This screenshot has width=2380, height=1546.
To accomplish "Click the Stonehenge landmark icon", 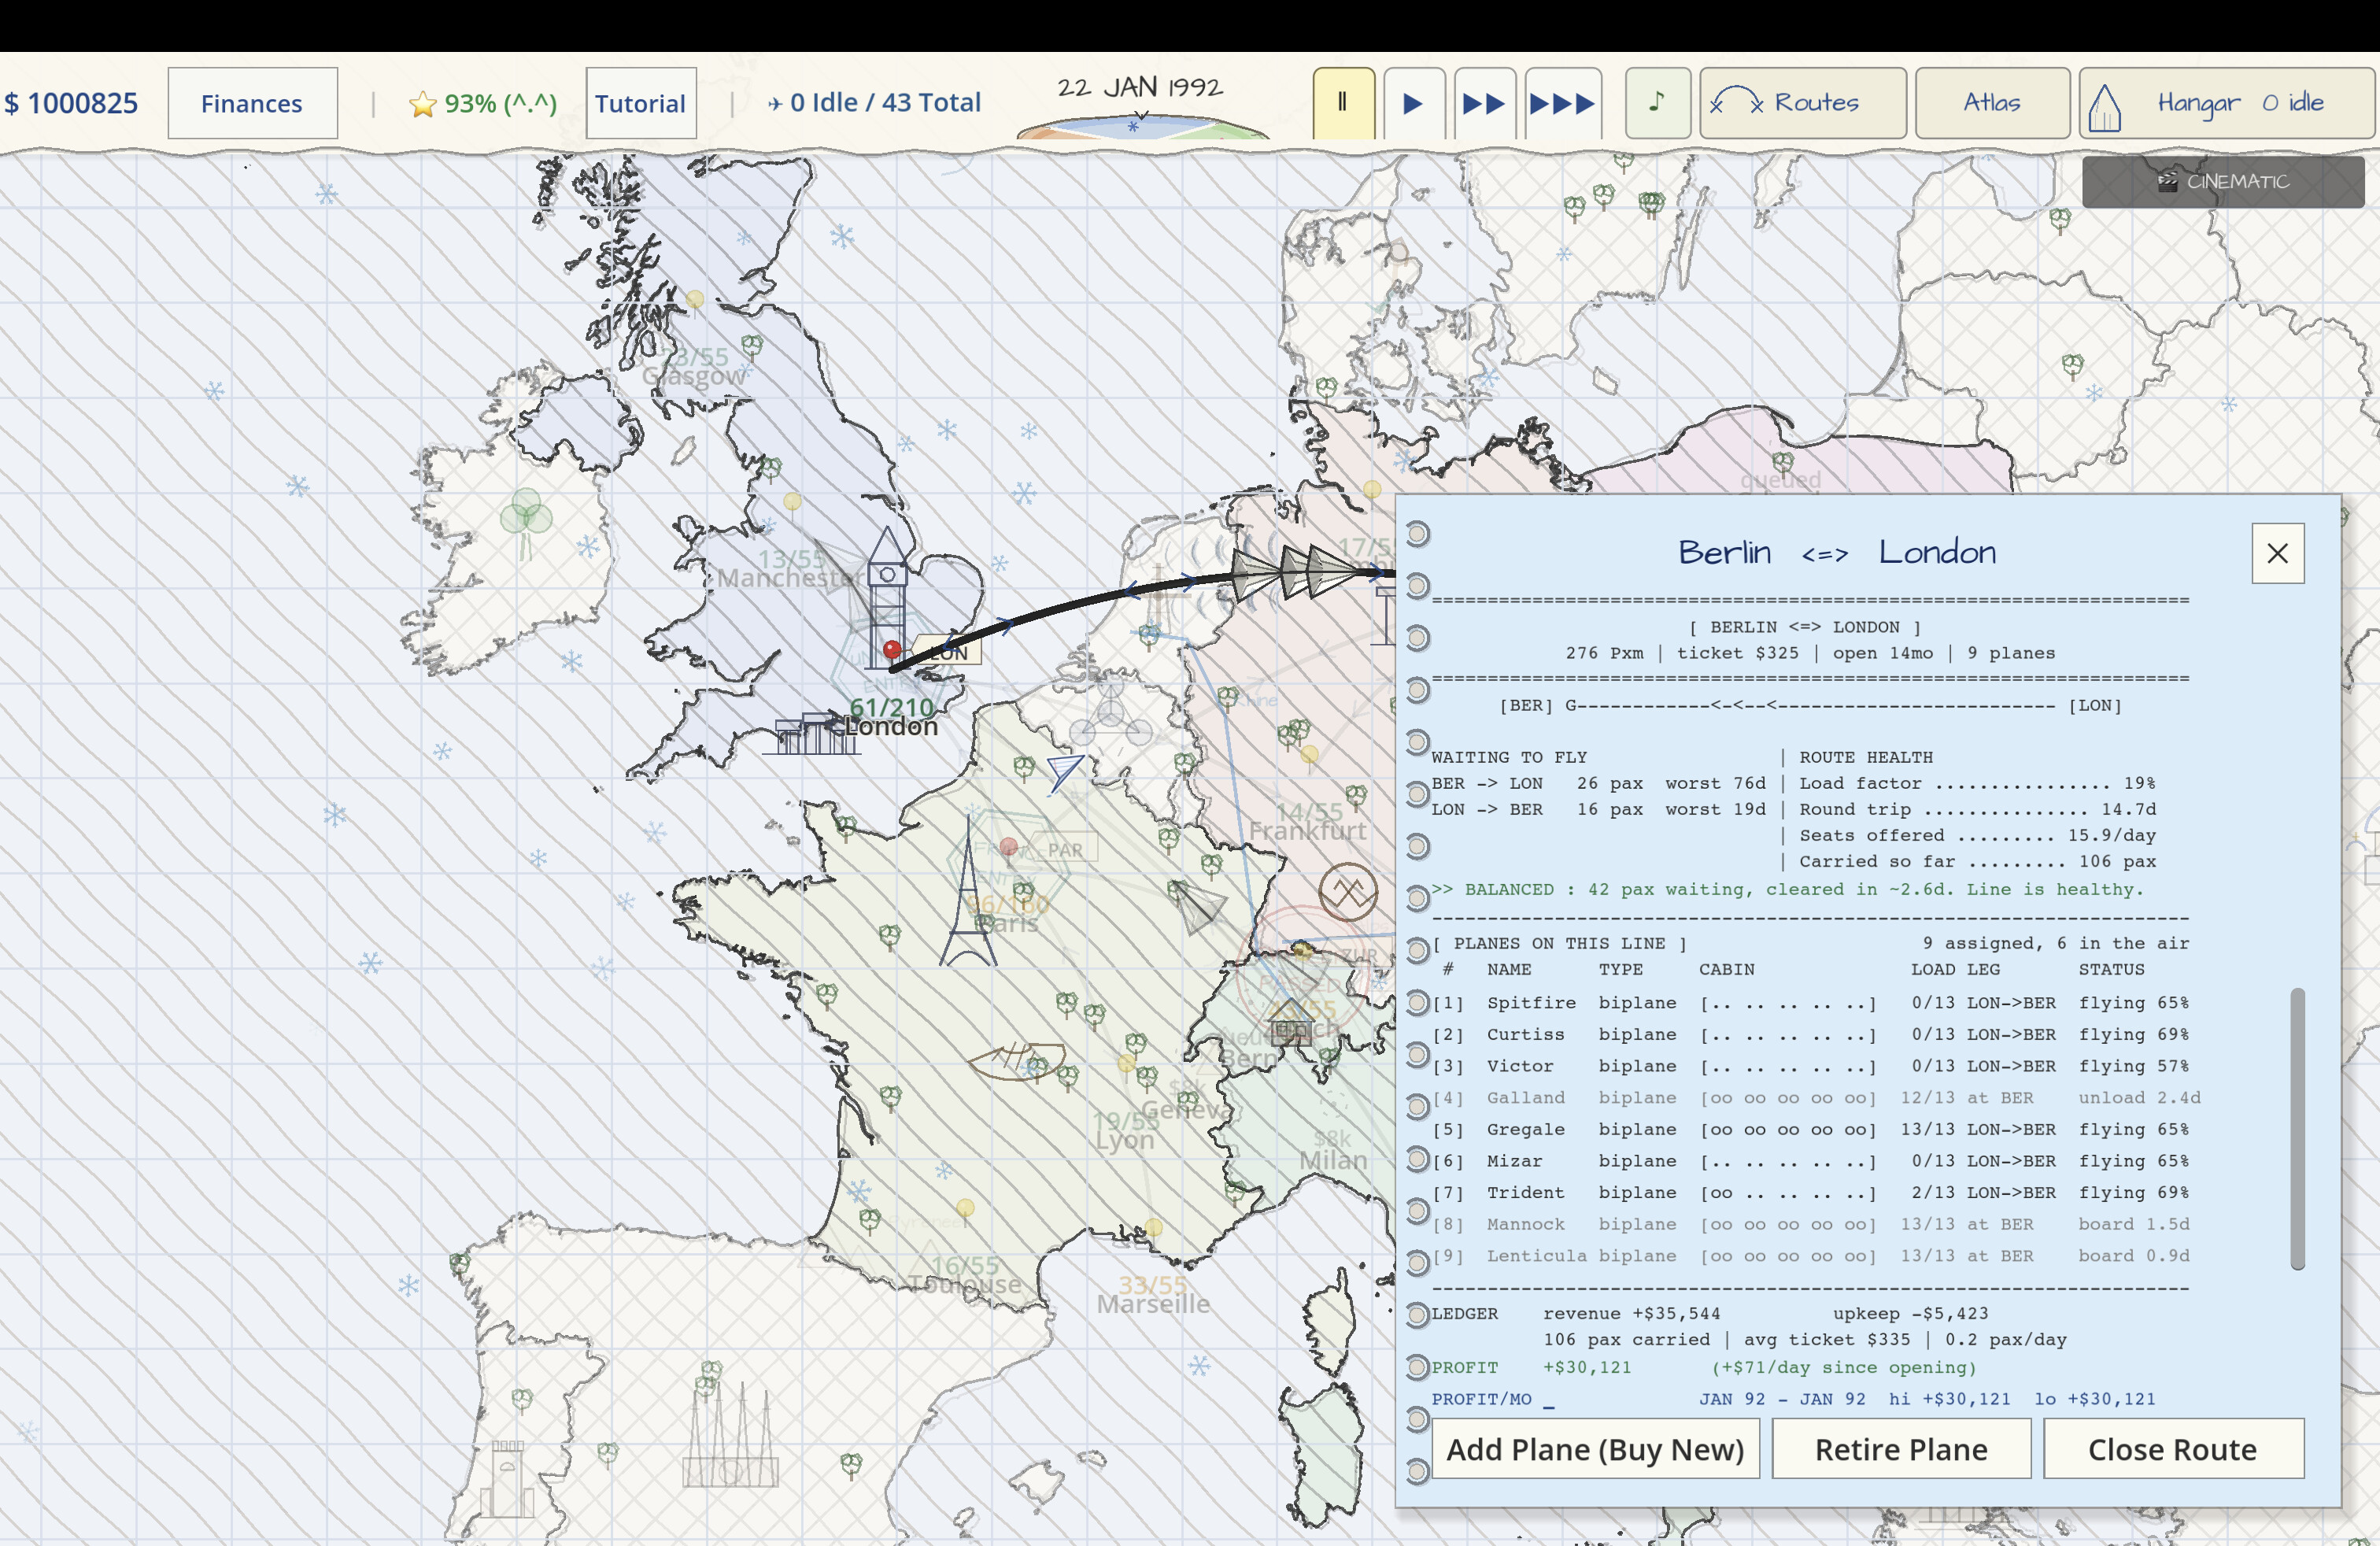I will 812,734.
